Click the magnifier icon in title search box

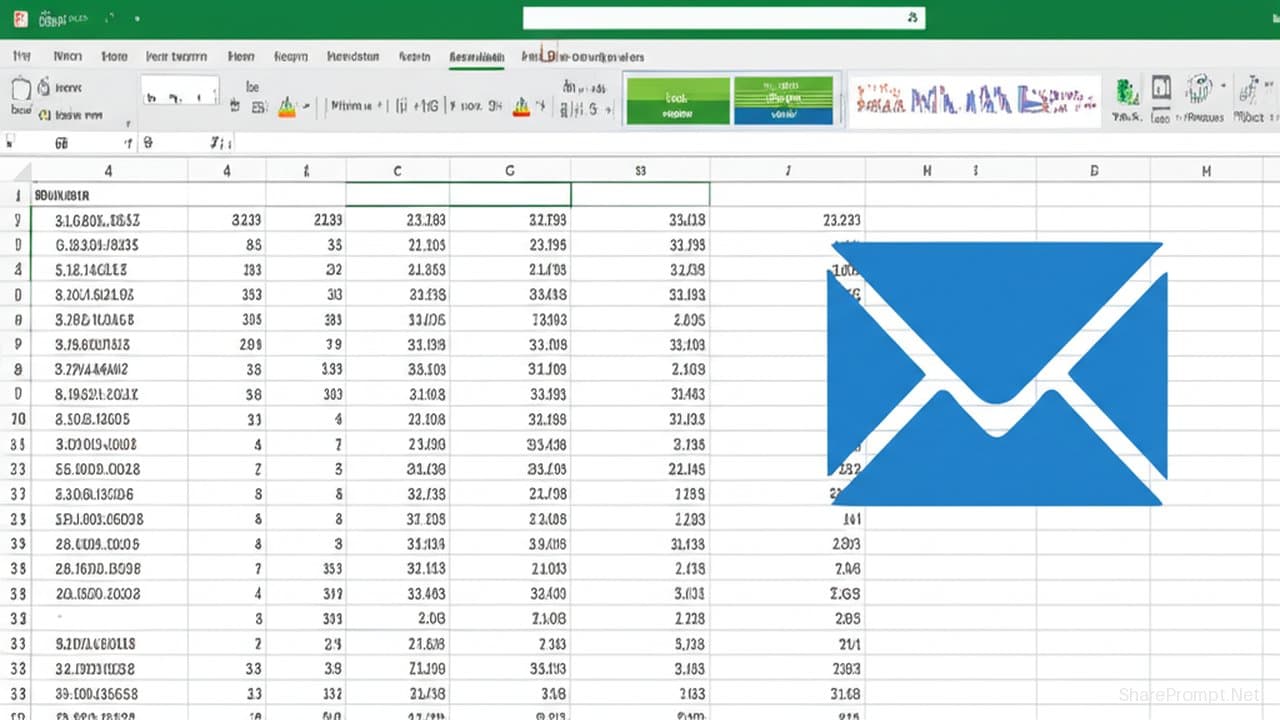[911, 18]
